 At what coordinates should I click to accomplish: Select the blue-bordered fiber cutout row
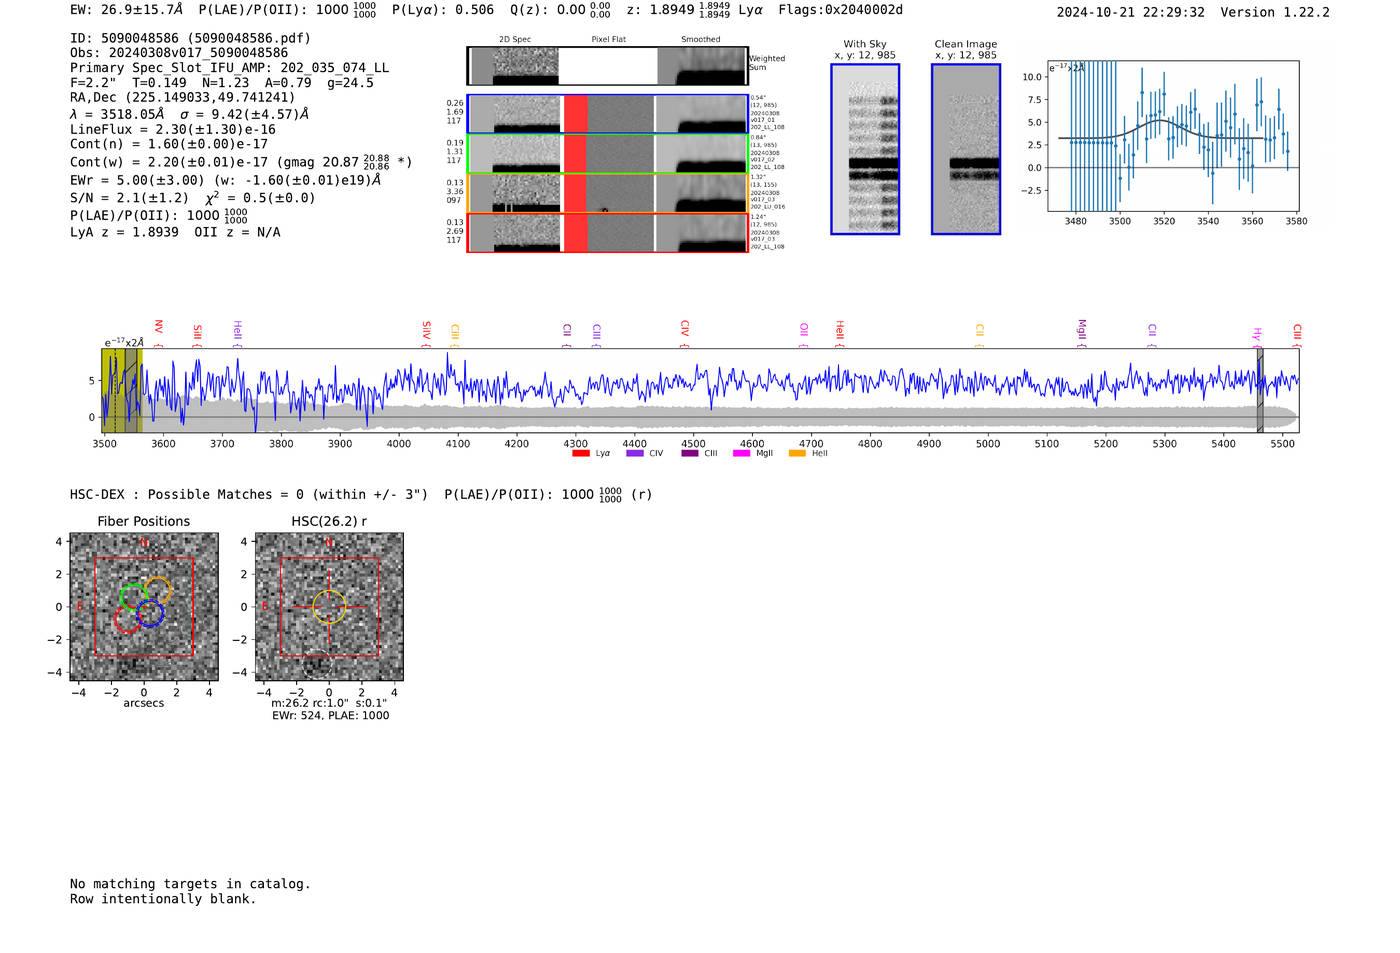point(607,114)
